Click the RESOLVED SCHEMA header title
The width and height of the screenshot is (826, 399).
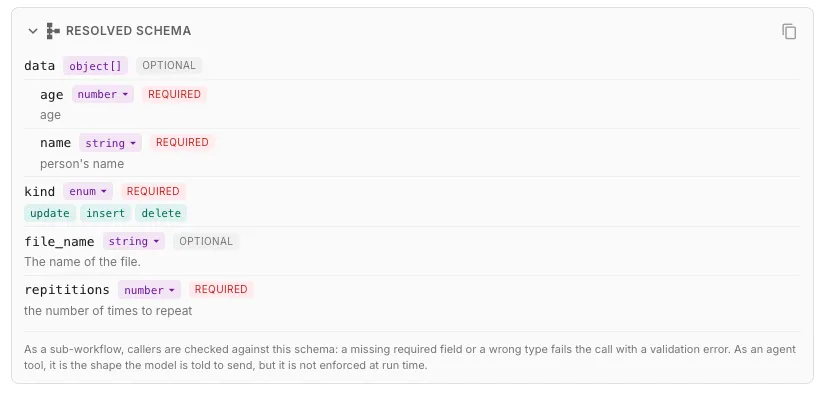pyautogui.click(x=129, y=31)
